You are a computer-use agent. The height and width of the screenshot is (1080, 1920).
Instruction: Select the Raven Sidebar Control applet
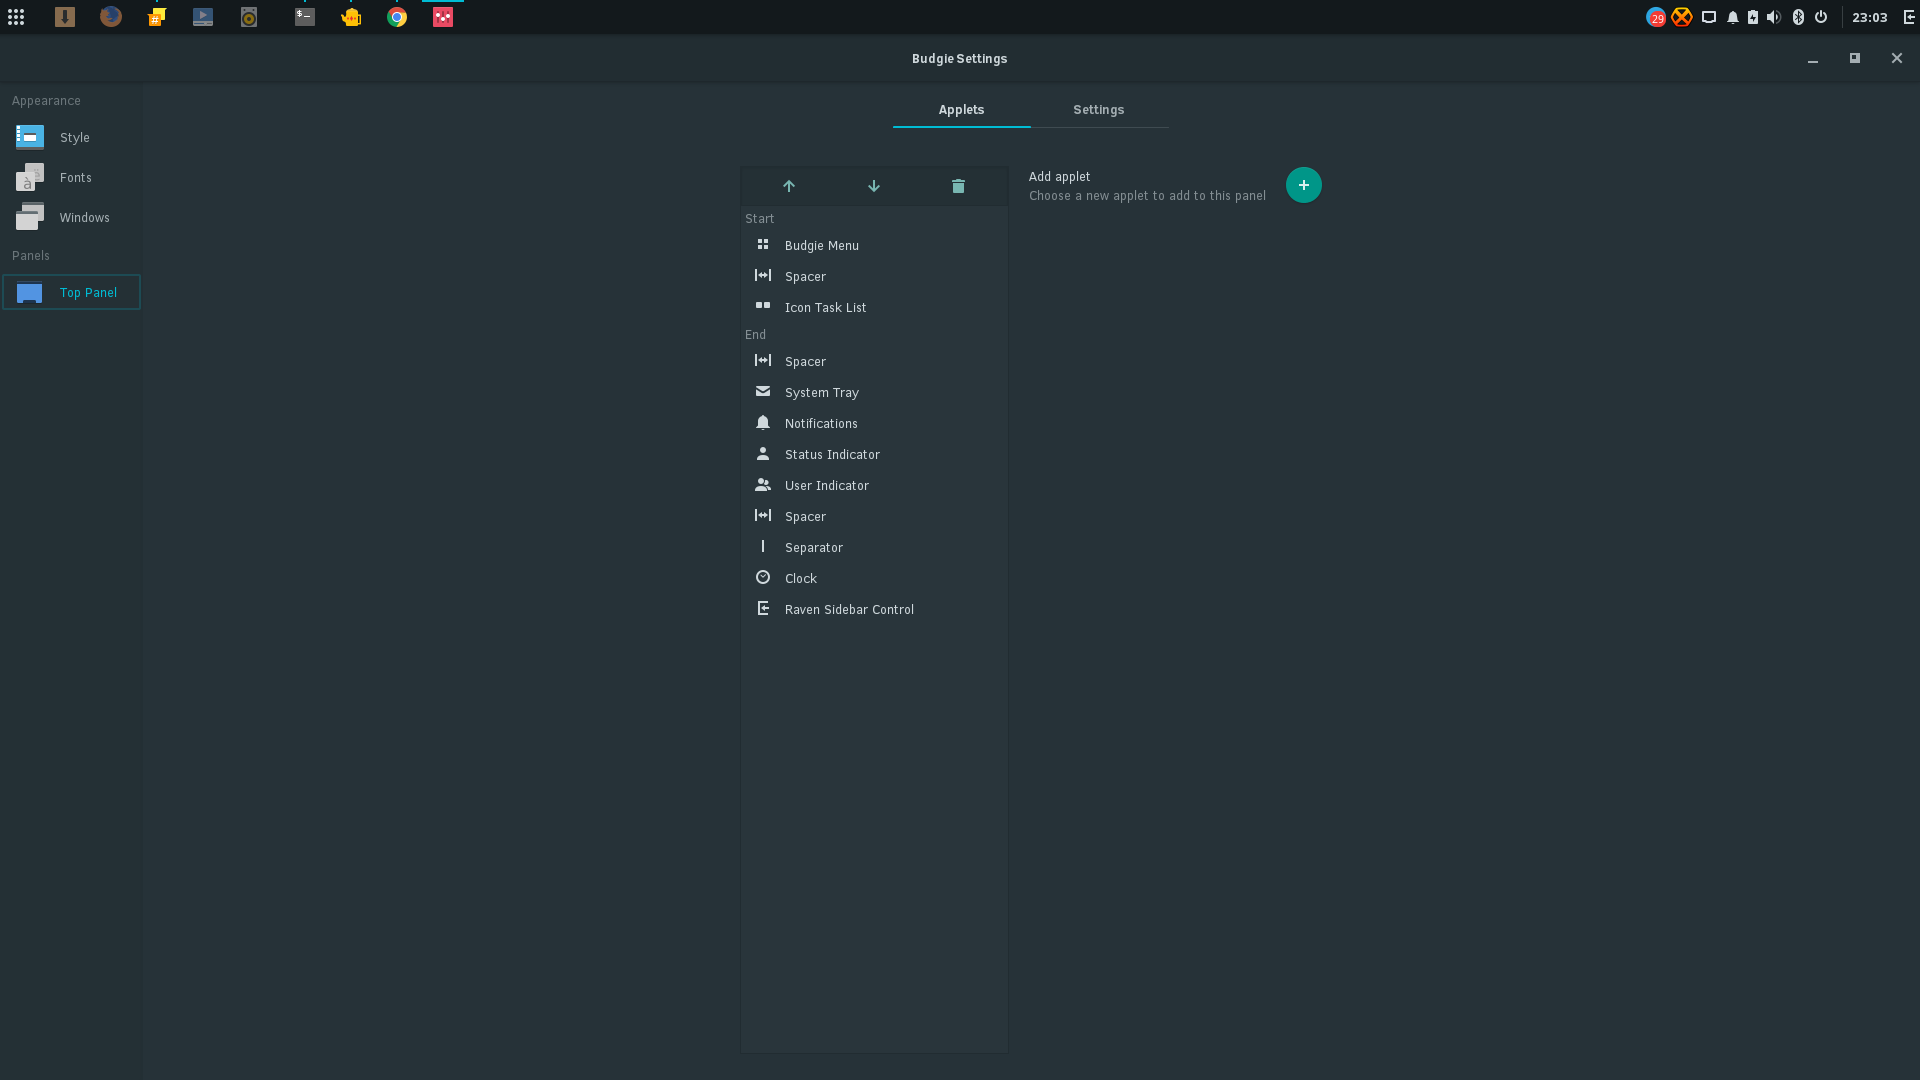click(874, 609)
